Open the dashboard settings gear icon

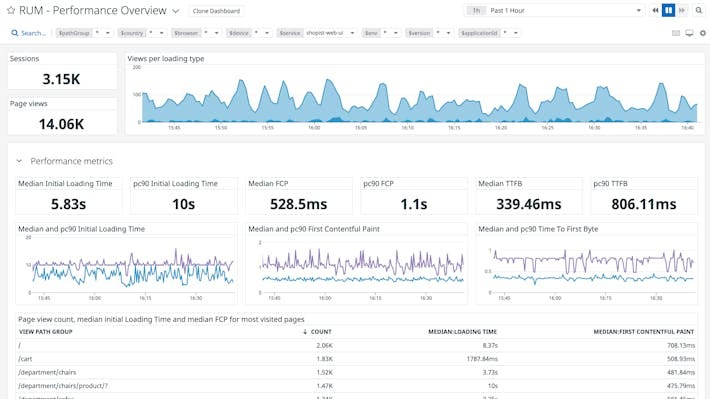[703, 33]
